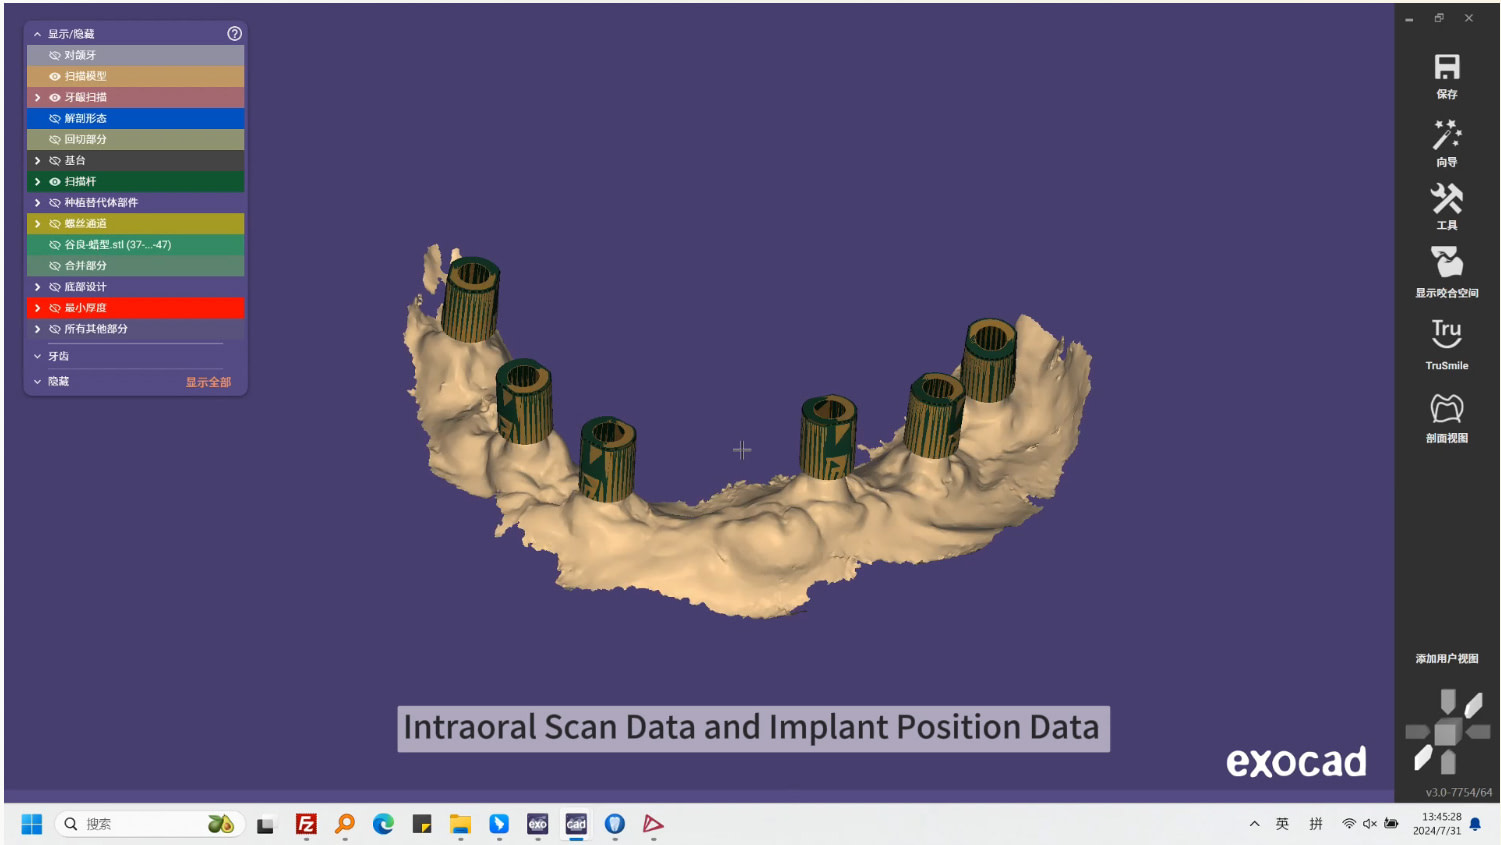The width and height of the screenshot is (1501, 845).
Task: Collapse the 显示/隐藏 panel header
Action: point(37,33)
